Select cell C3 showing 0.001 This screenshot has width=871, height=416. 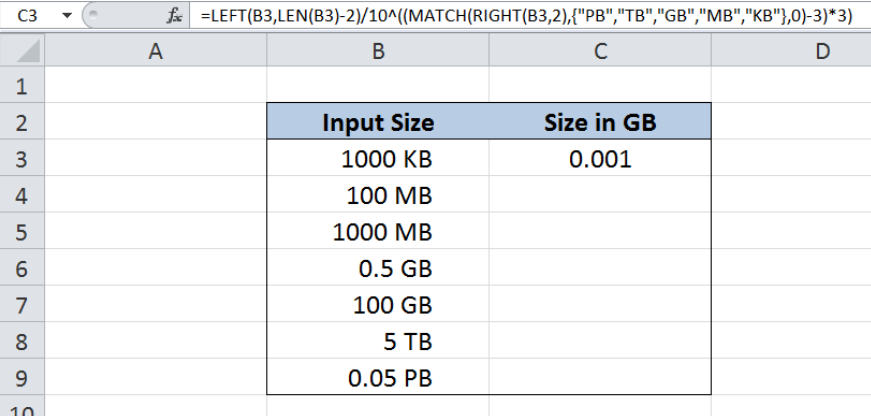[600, 158]
